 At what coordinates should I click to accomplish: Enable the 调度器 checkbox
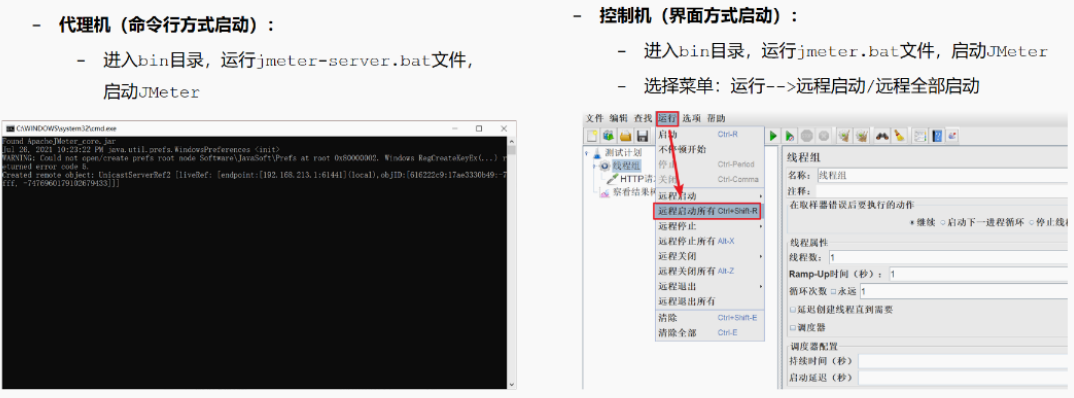793,327
